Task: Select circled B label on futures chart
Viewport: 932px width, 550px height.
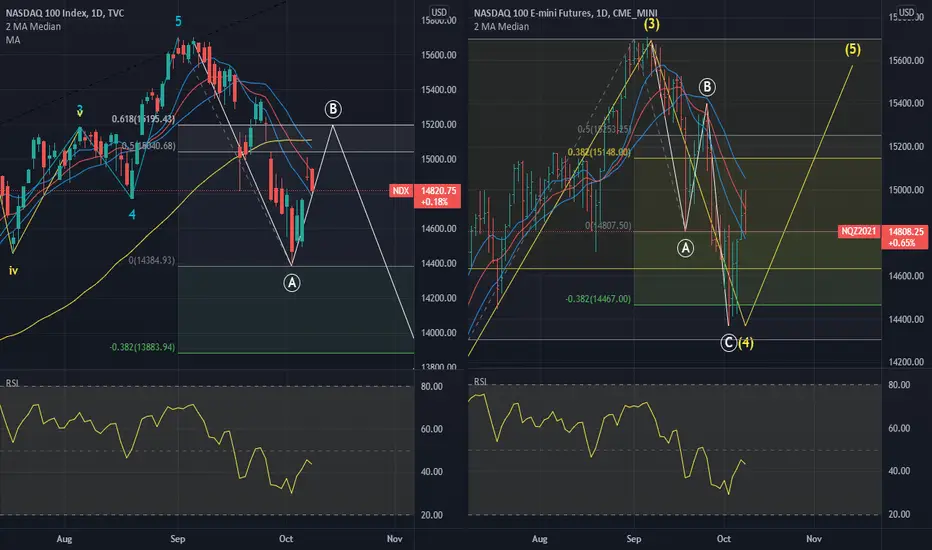Action: point(707,87)
